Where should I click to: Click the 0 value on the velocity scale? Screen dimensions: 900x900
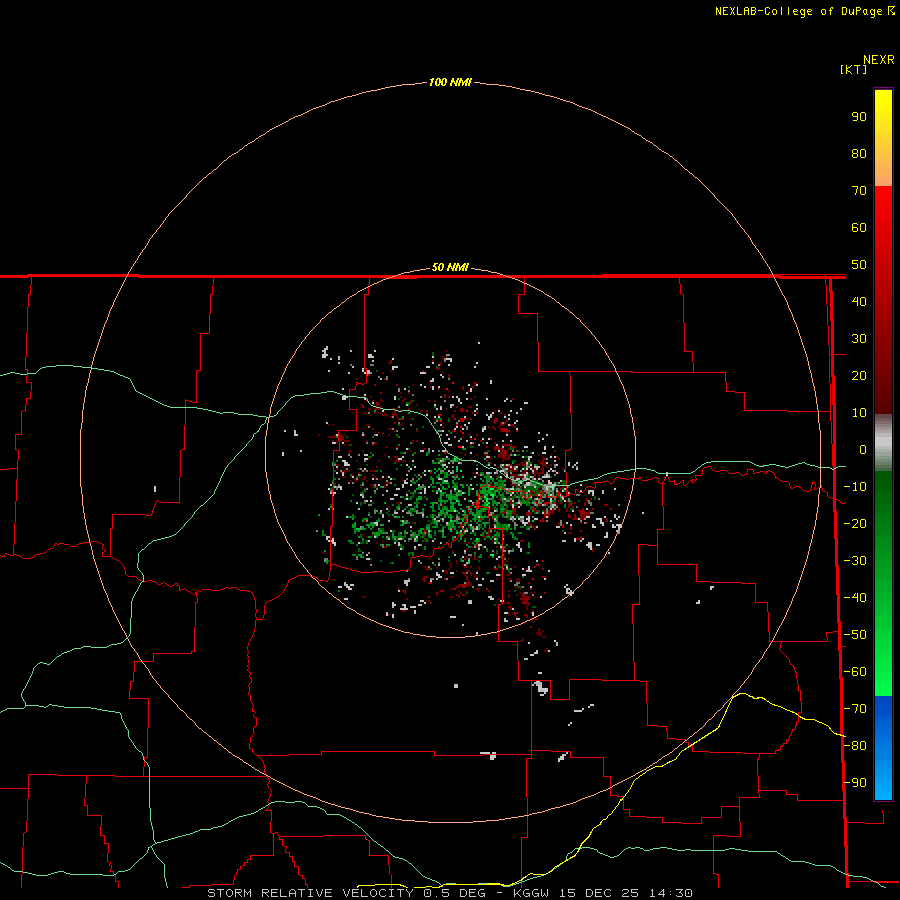863,449
